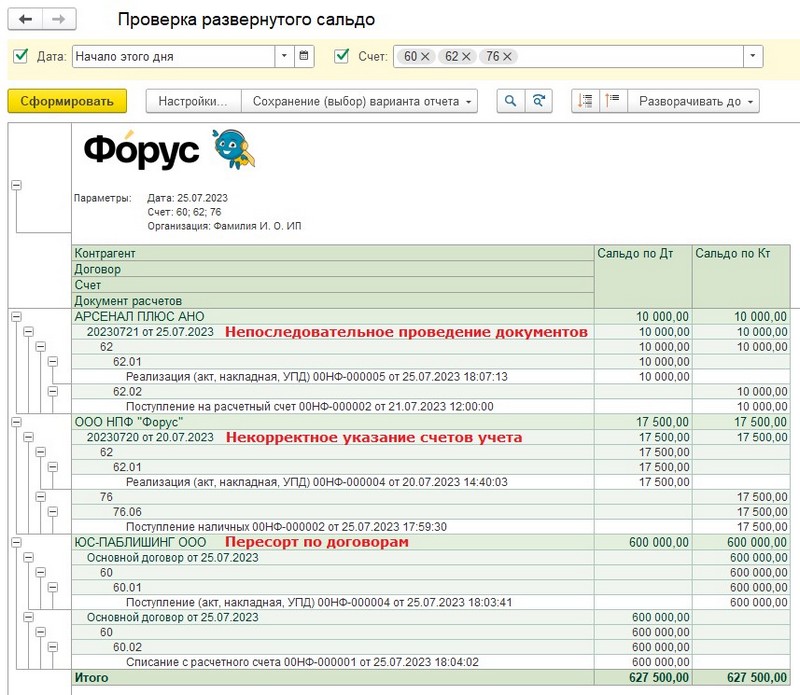Viewport: 800px width, 695px height.
Task: Open the Дата period dropdown list
Action: point(284,57)
